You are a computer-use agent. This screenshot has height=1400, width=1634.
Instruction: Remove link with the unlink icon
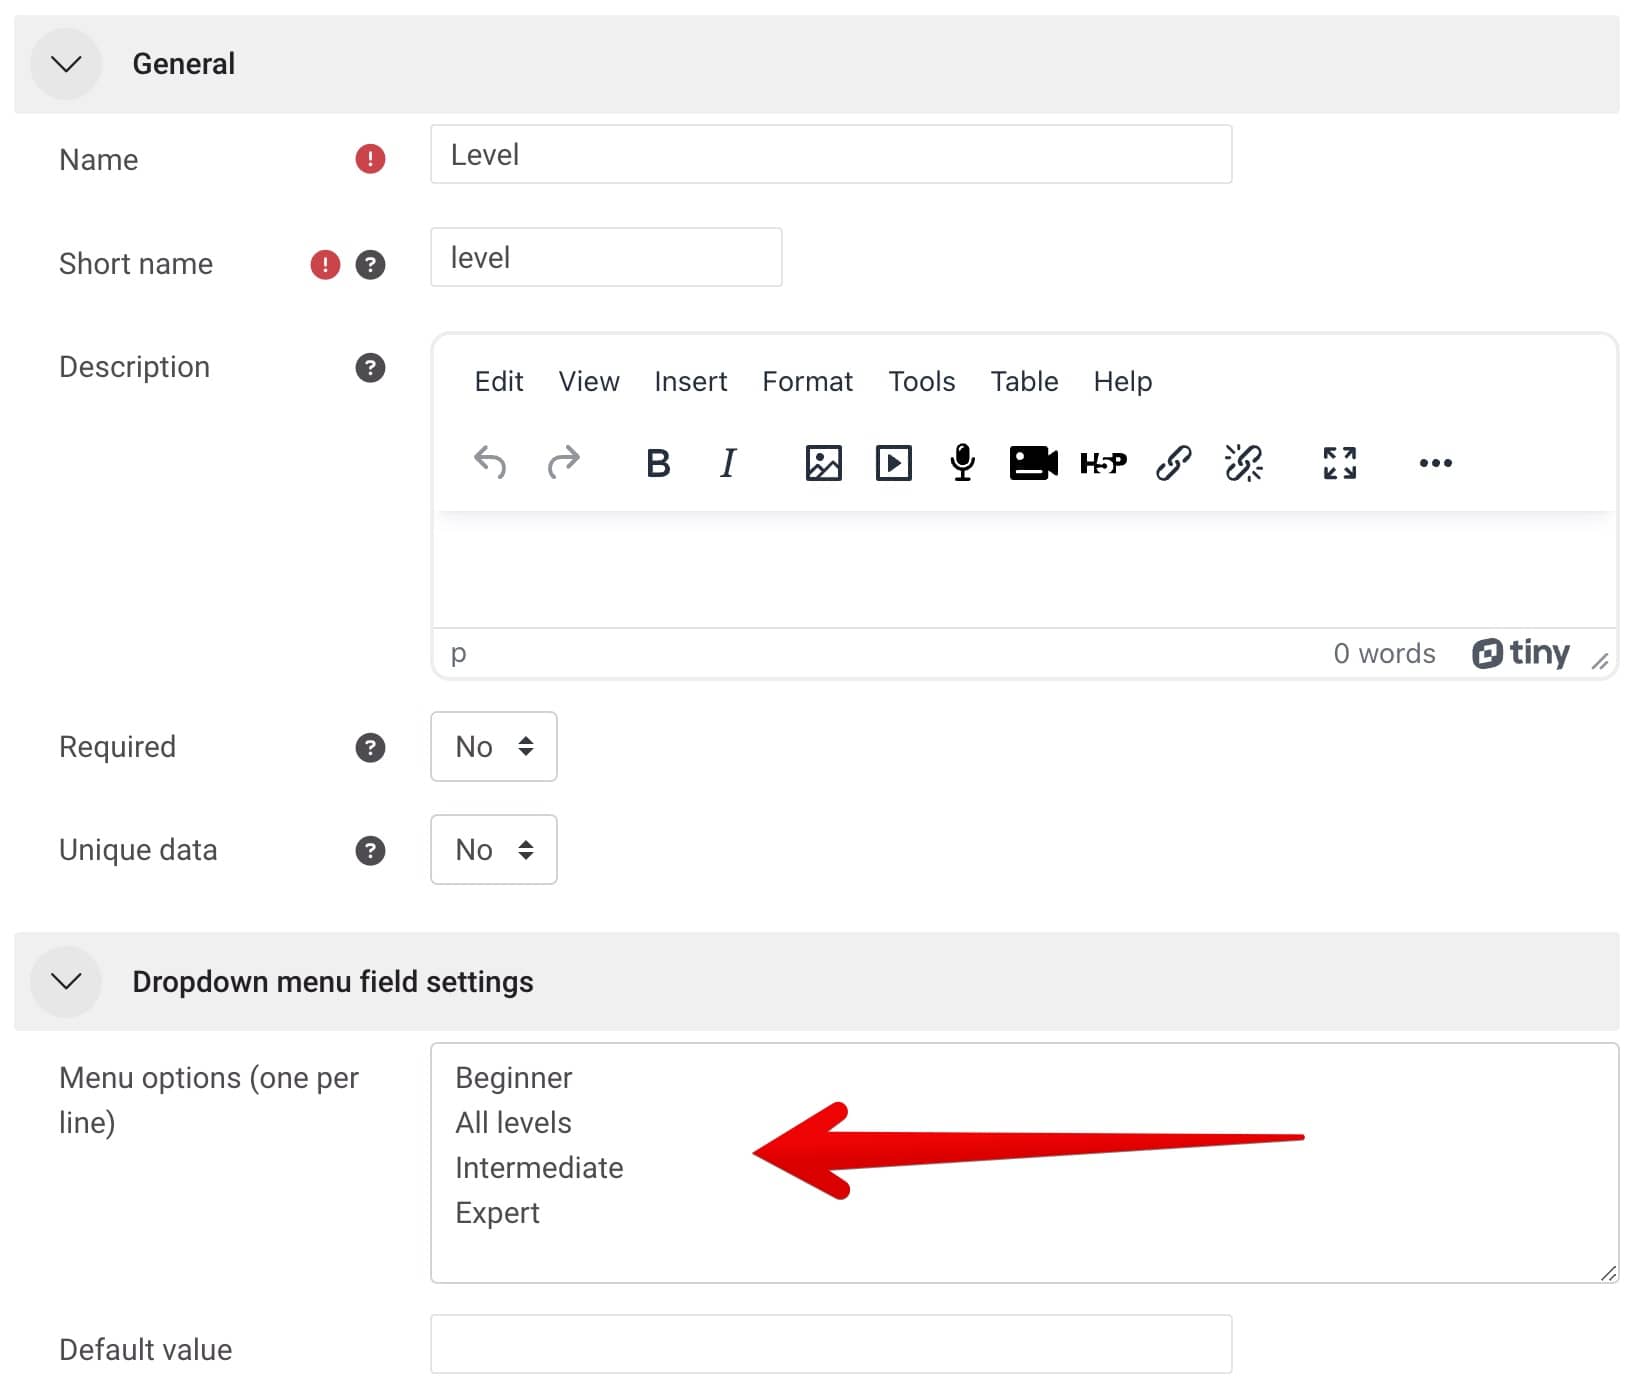tap(1244, 463)
